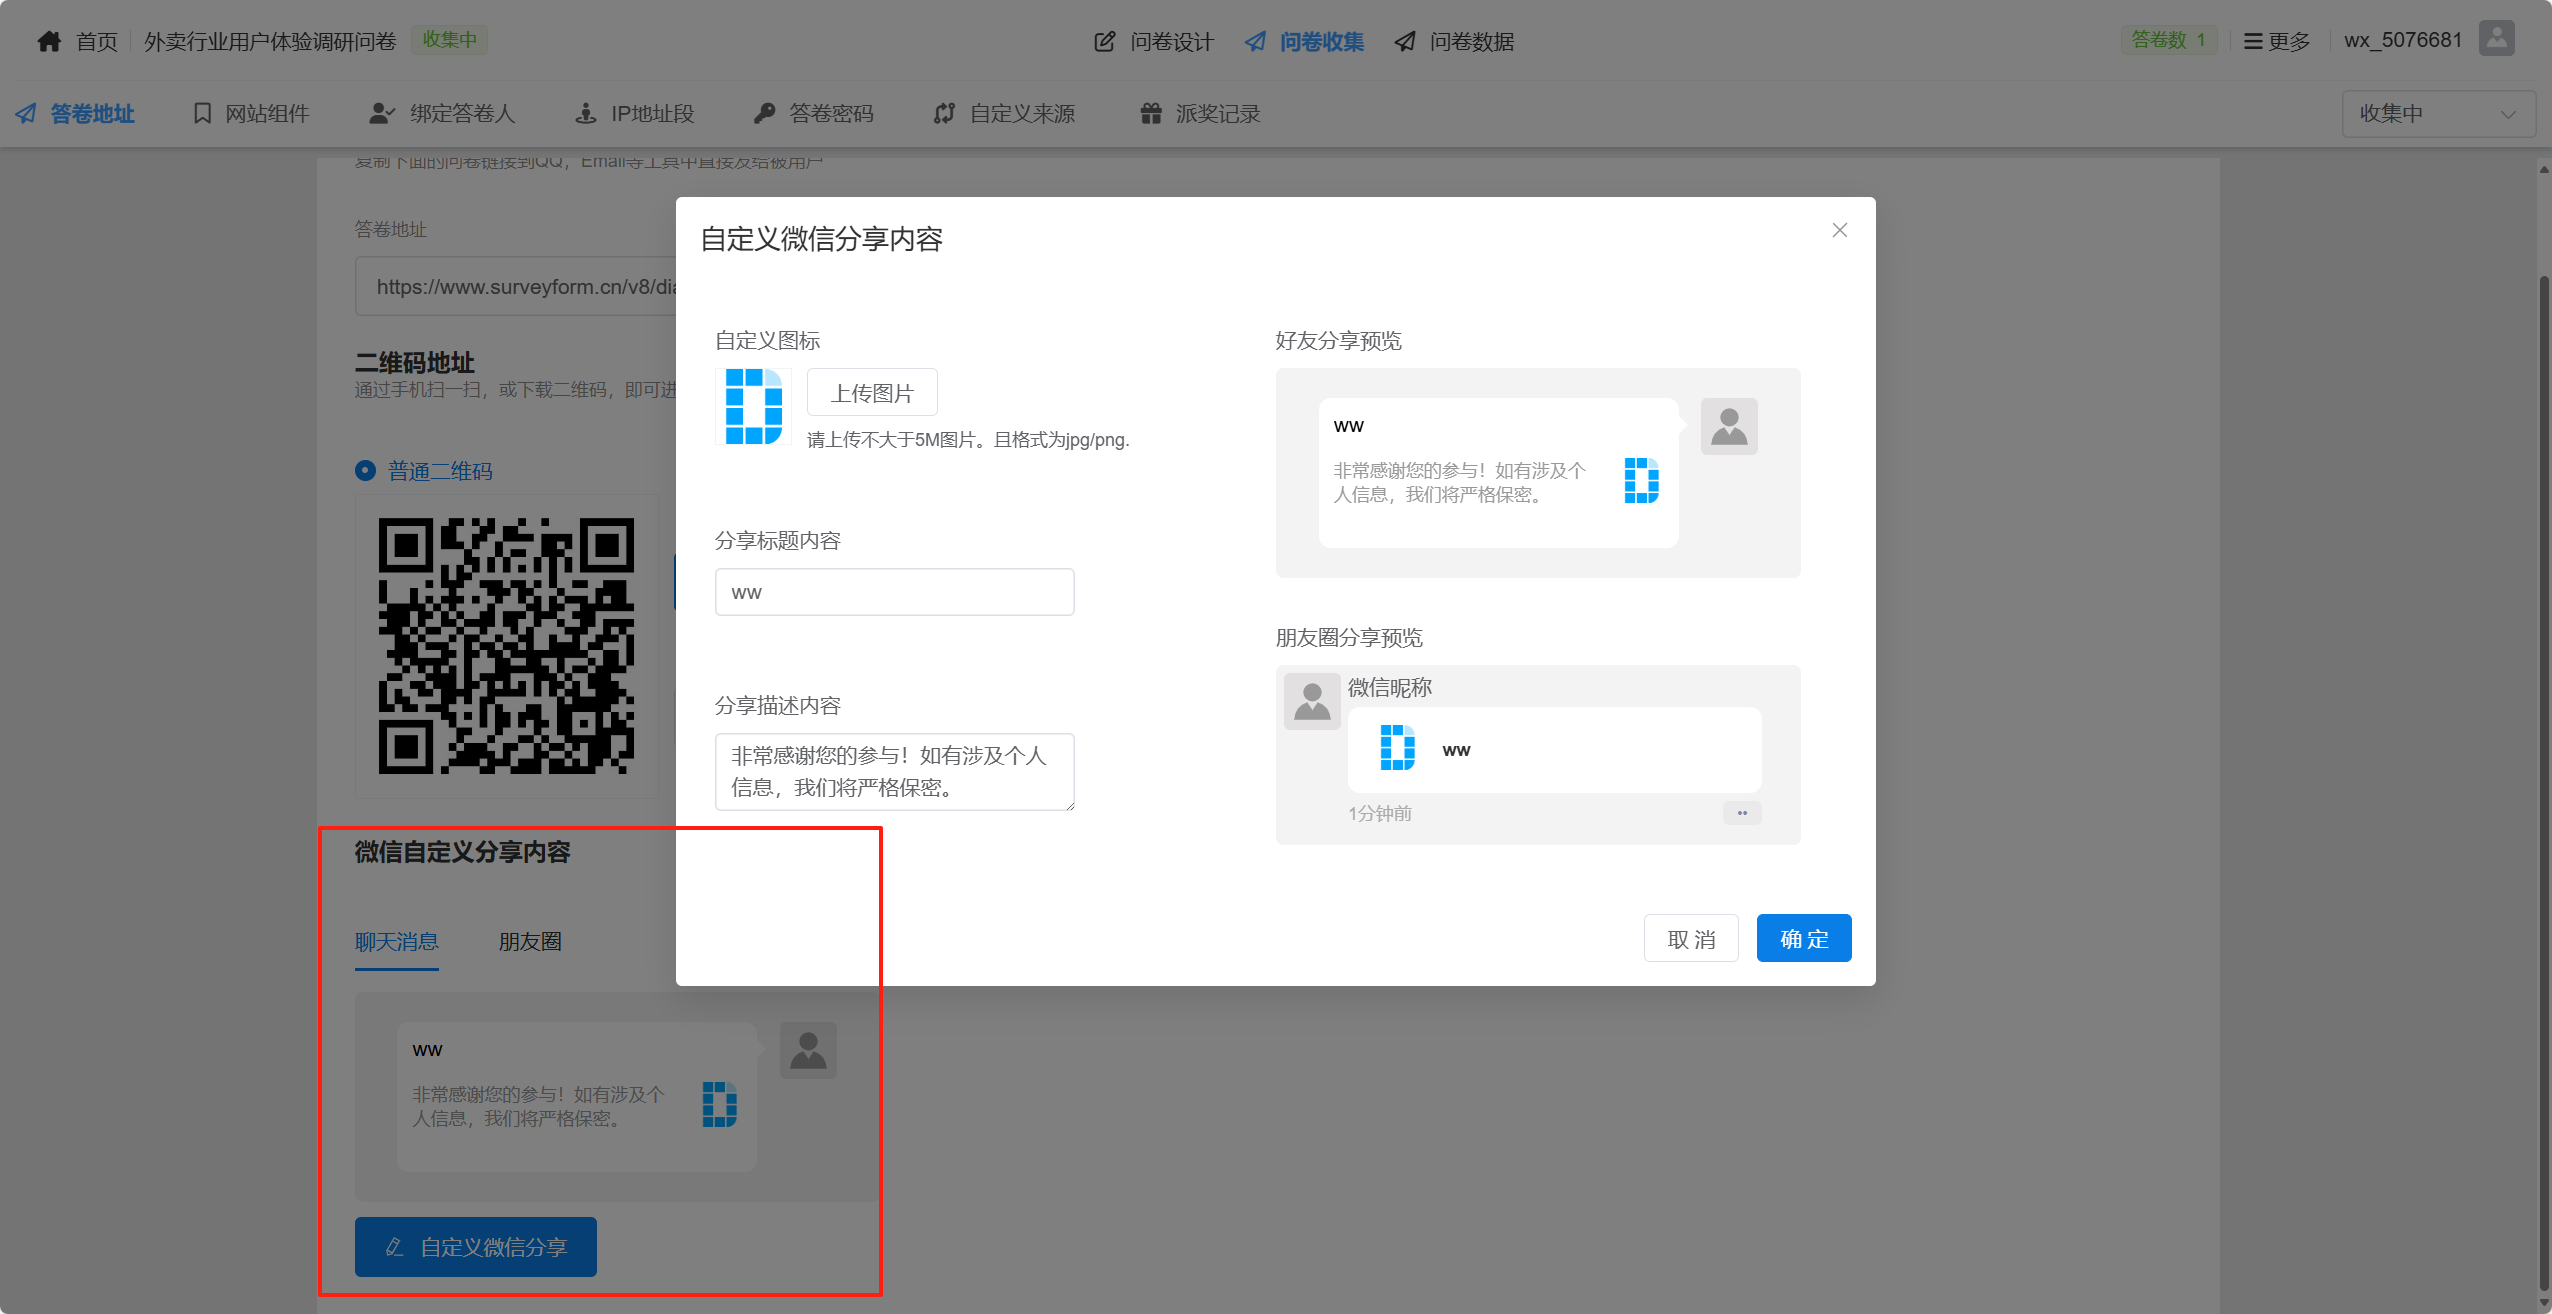The height and width of the screenshot is (1314, 2552).
Task: Close the 自定义微信分享内容 dialog
Action: click(1839, 230)
